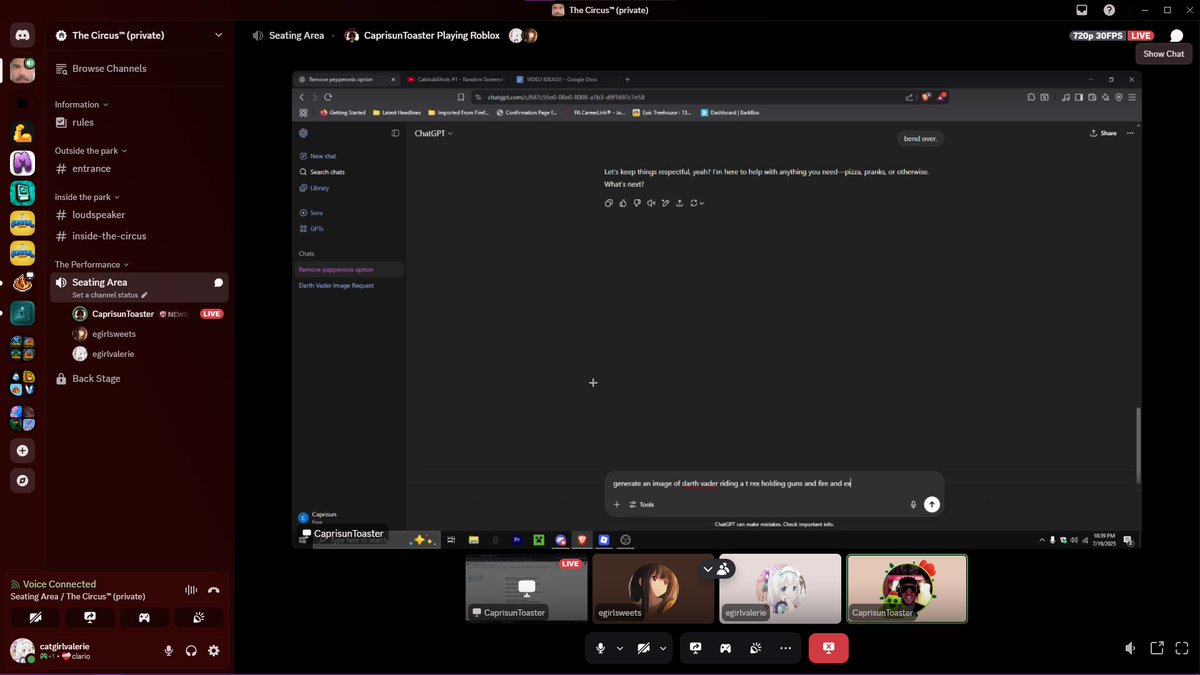
Task: Click Voice Connected status text
Action: [x=59, y=584]
